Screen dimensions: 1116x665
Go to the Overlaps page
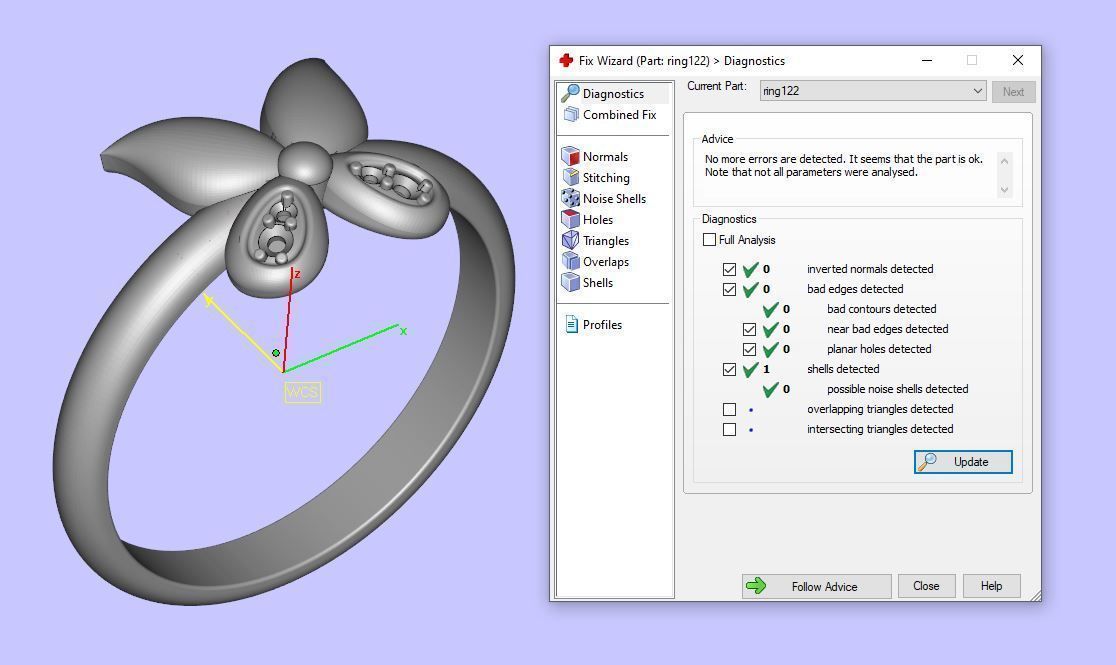pyautogui.click(x=606, y=261)
